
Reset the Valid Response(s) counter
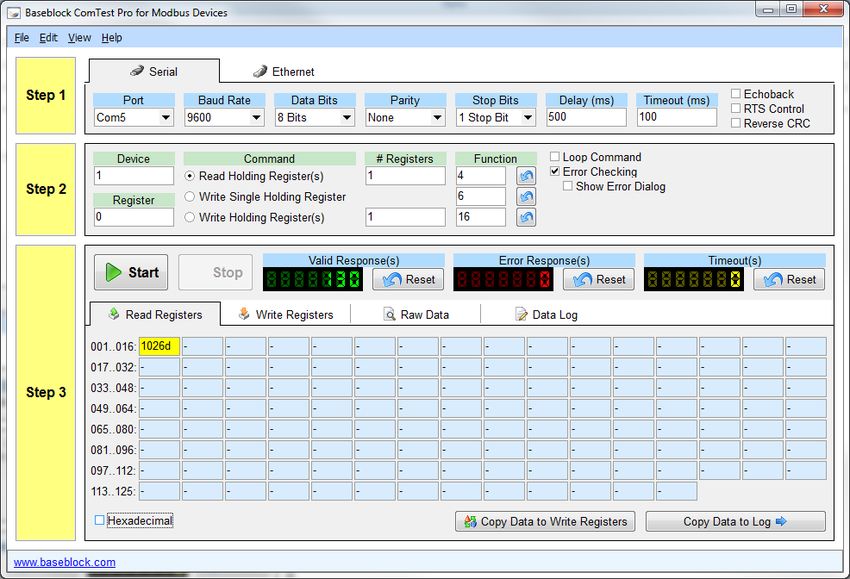click(408, 280)
